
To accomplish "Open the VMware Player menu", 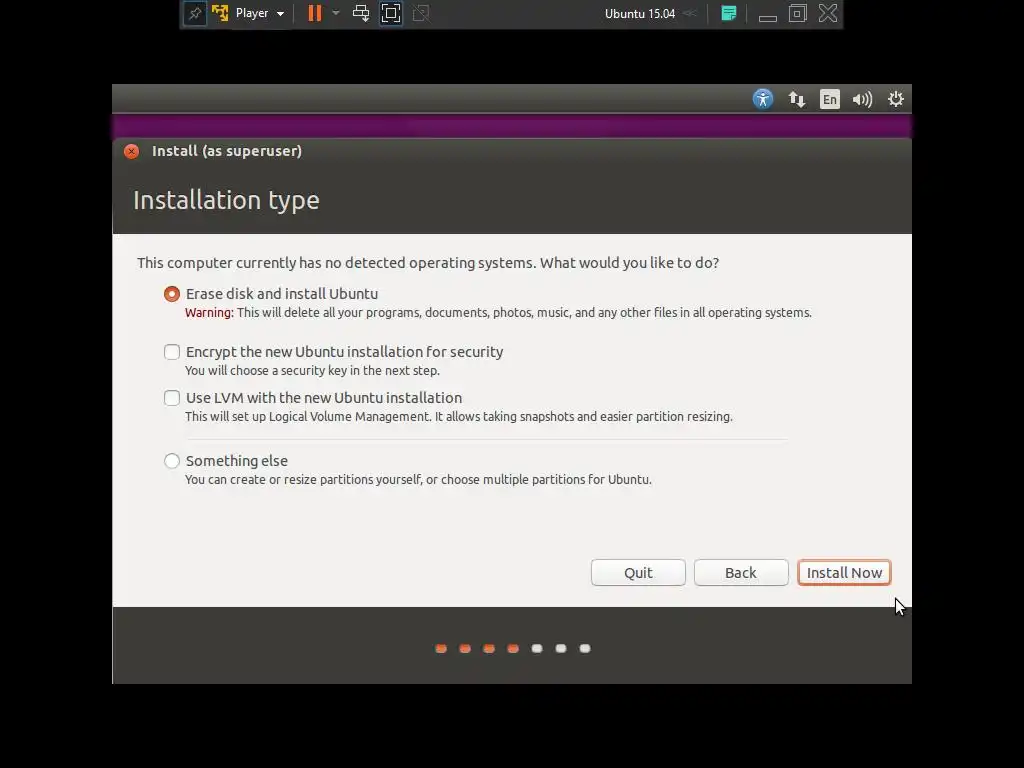I will (259, 13).
